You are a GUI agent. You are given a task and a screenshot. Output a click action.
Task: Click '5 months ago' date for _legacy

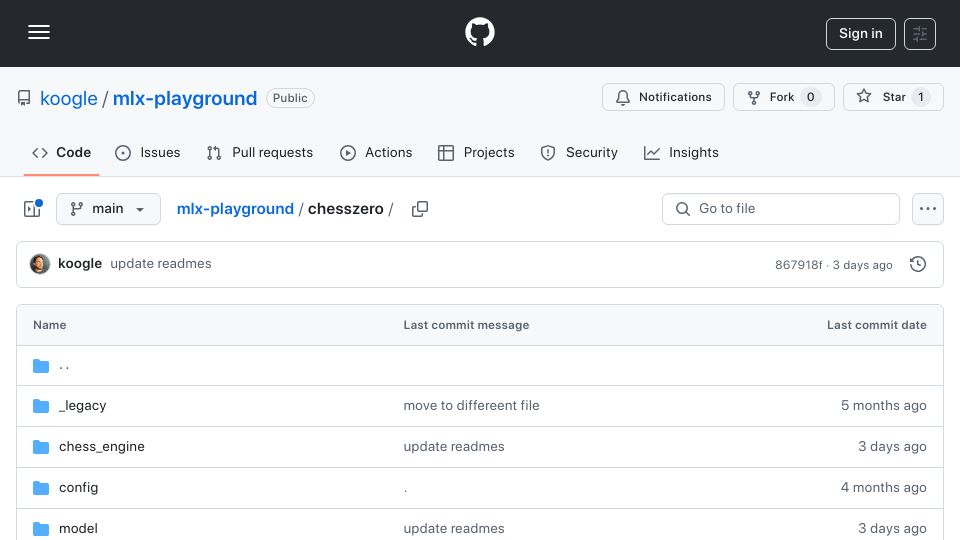883,405
